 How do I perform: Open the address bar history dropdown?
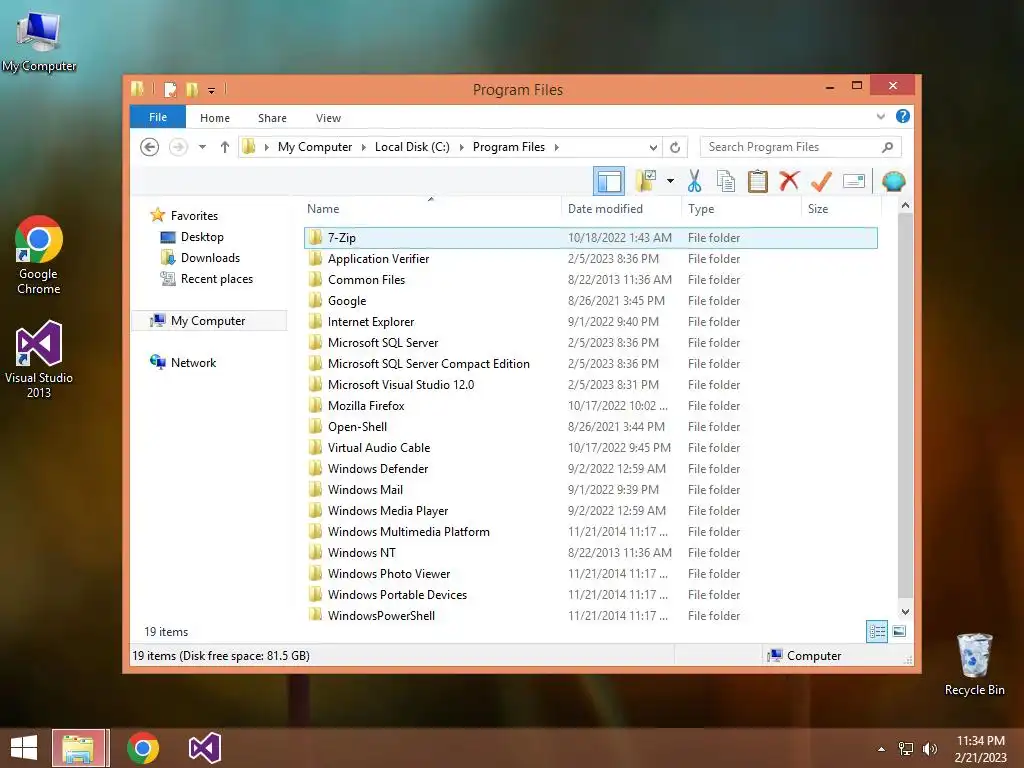653,147
